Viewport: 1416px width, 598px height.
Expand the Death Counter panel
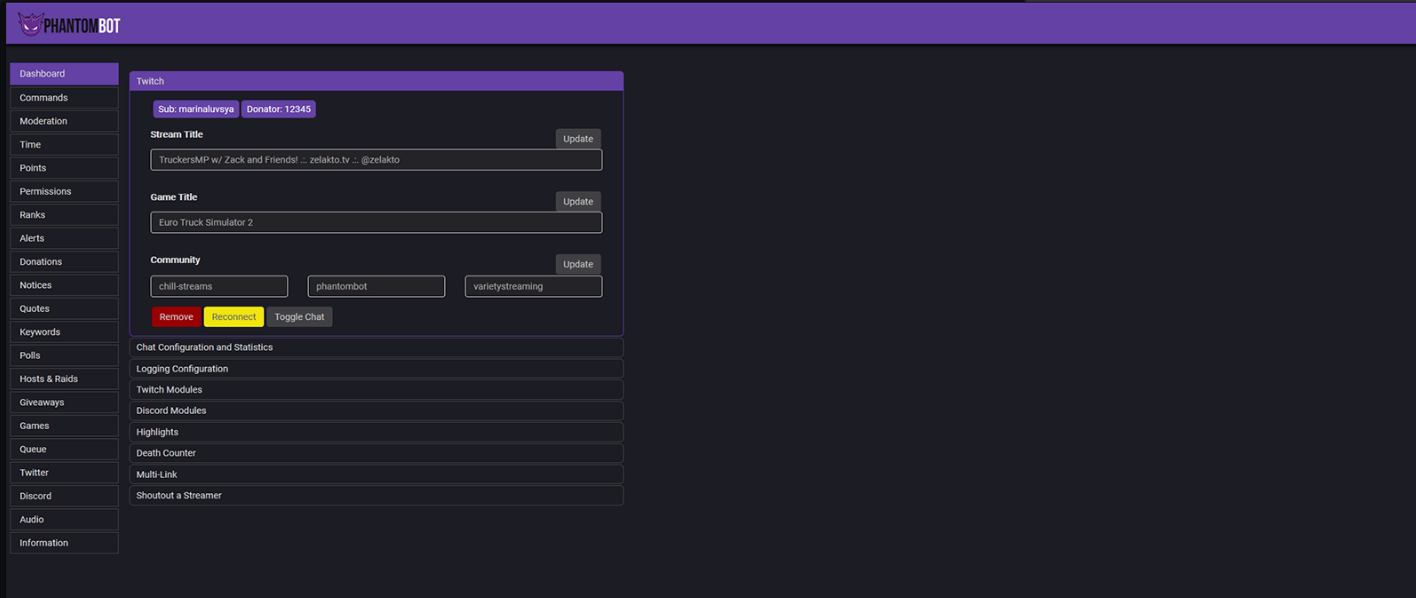(376, 453)
